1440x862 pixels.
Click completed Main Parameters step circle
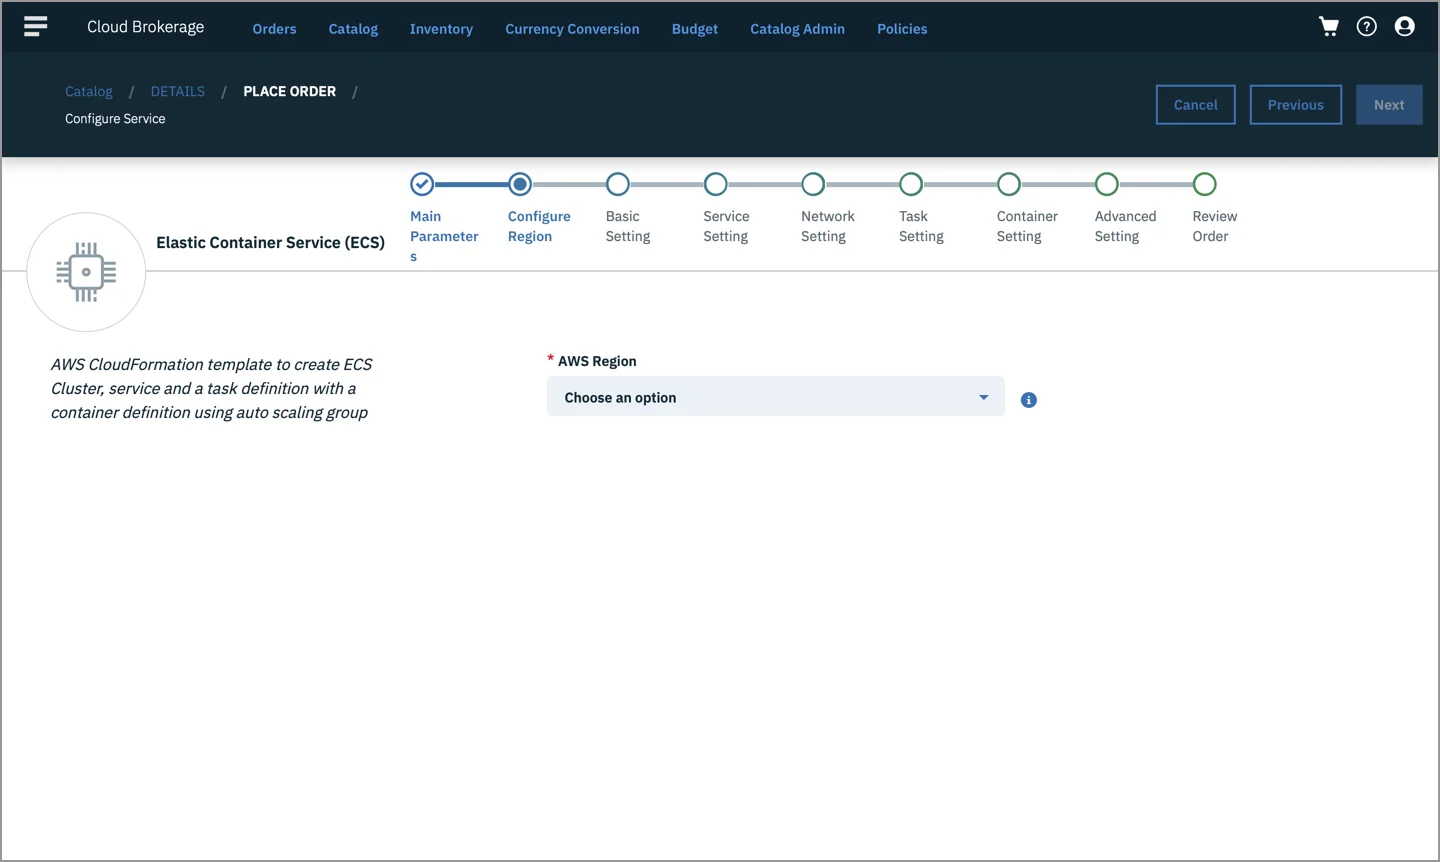(x=422, y=184)
